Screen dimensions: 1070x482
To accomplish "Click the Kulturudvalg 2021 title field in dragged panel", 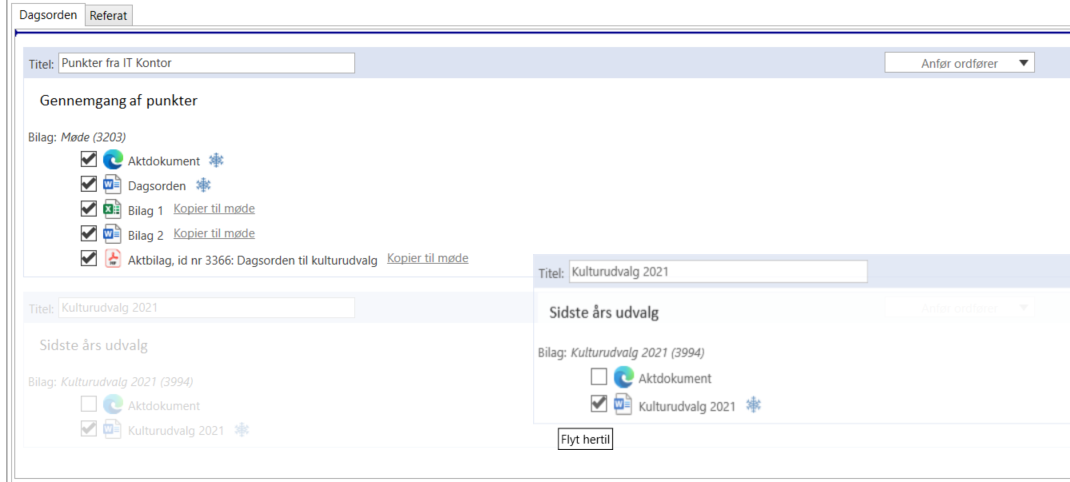I will coord(717,272).
